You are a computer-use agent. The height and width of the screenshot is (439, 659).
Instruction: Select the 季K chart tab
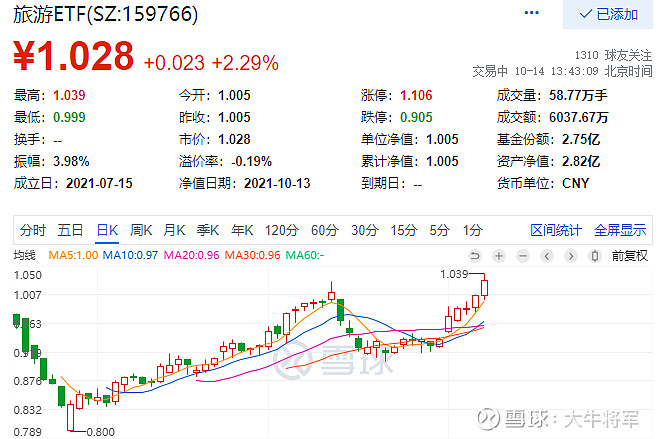tap(208, 230)
